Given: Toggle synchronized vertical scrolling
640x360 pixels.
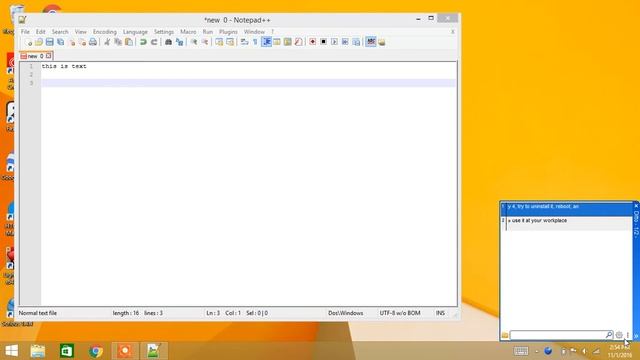Looking at the screenshot, I should (219, 42).
